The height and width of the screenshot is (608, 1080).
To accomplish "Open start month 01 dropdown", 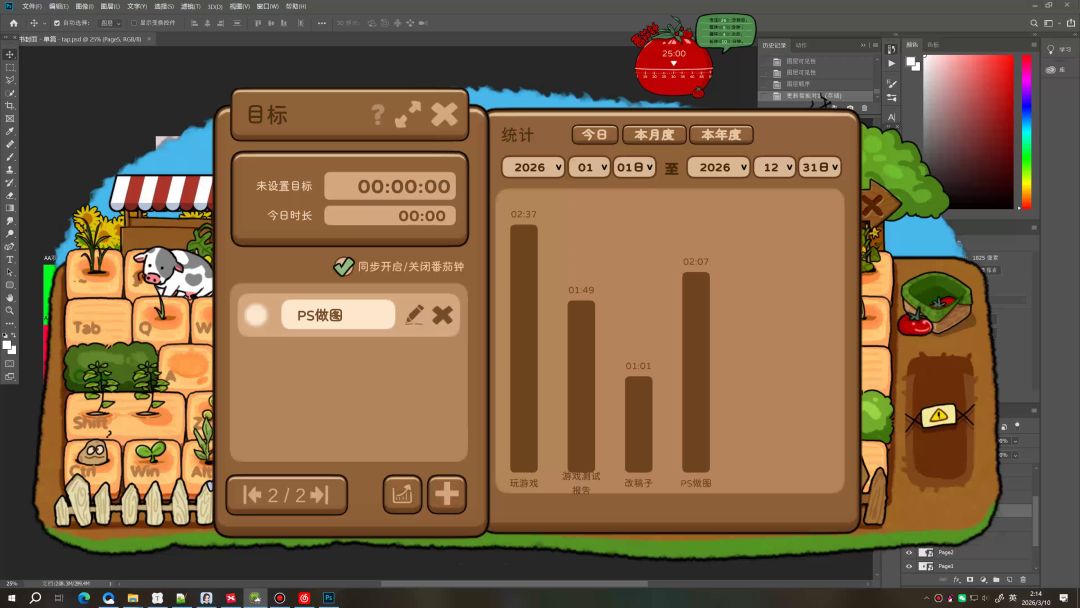I will (589, 167).
